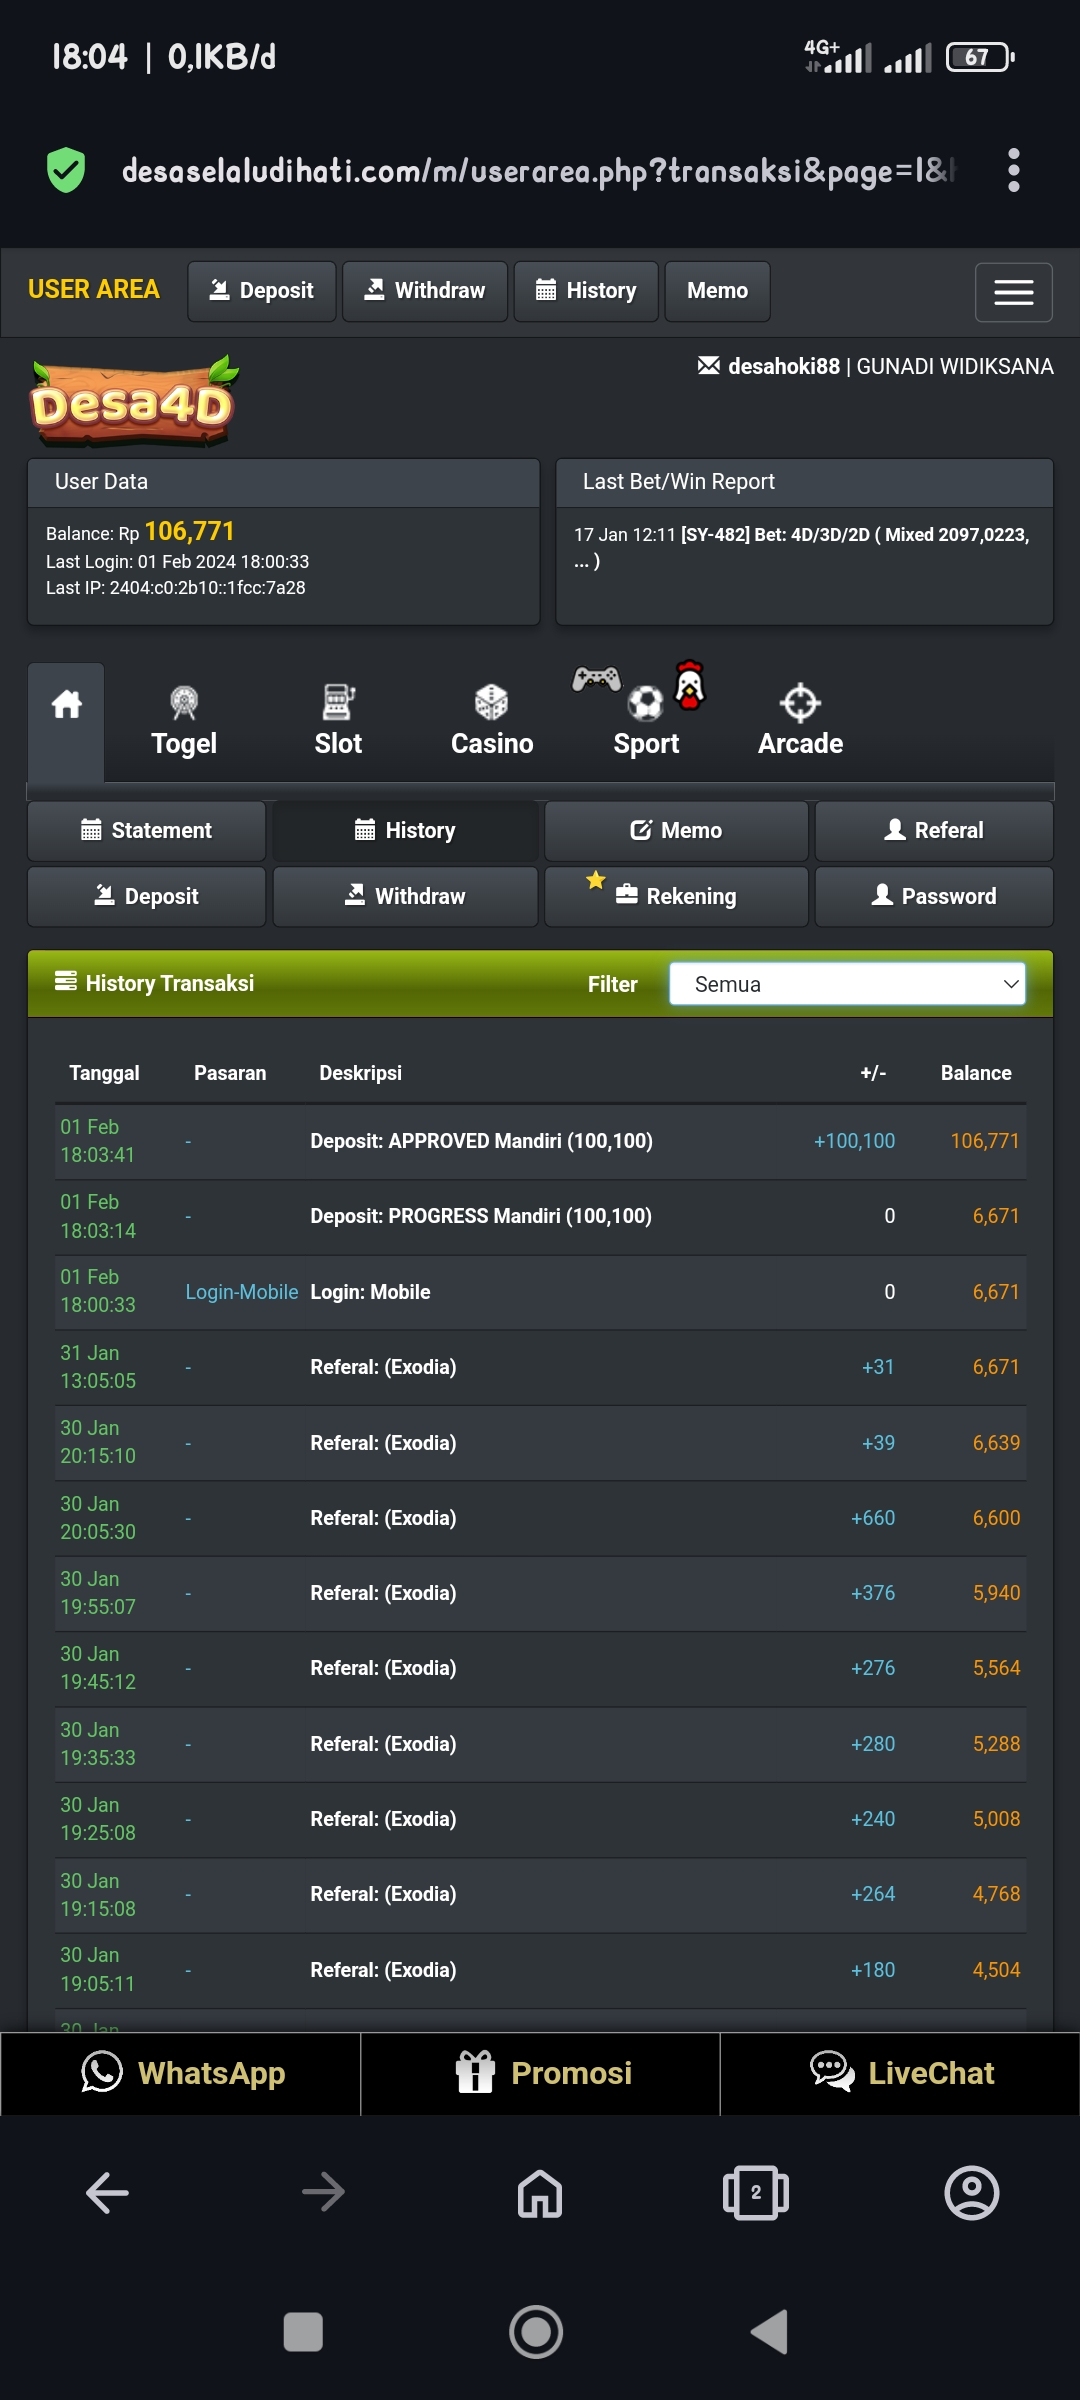Select the Casino dice icon

491,704
